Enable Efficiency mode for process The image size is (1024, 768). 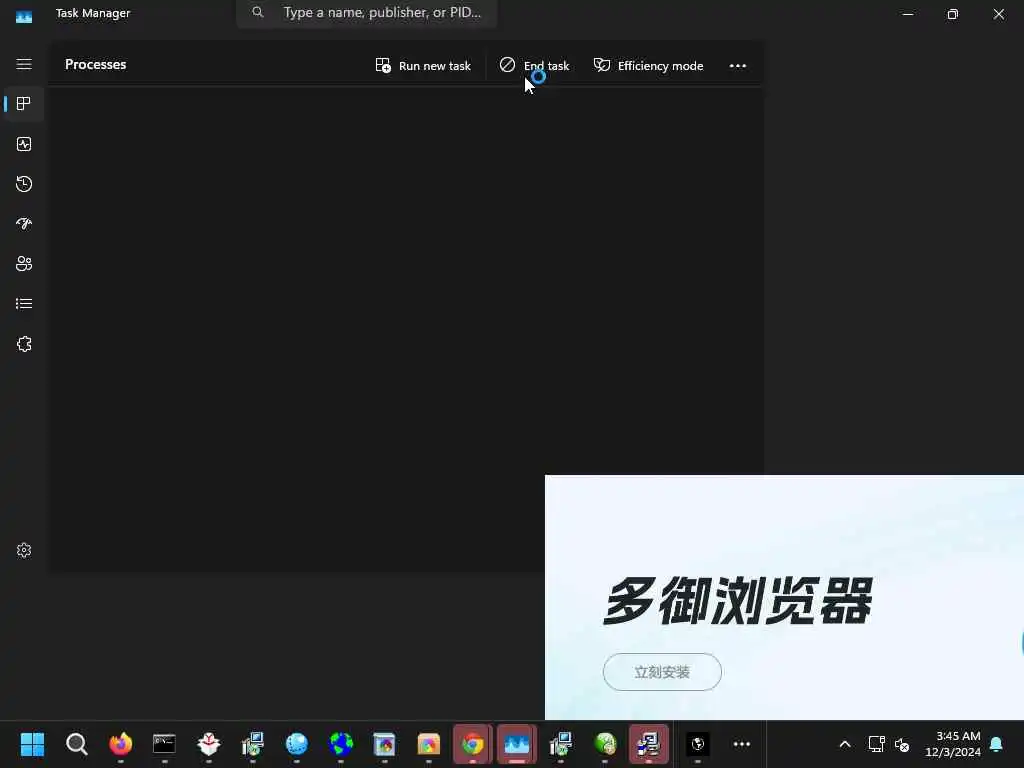648,65
